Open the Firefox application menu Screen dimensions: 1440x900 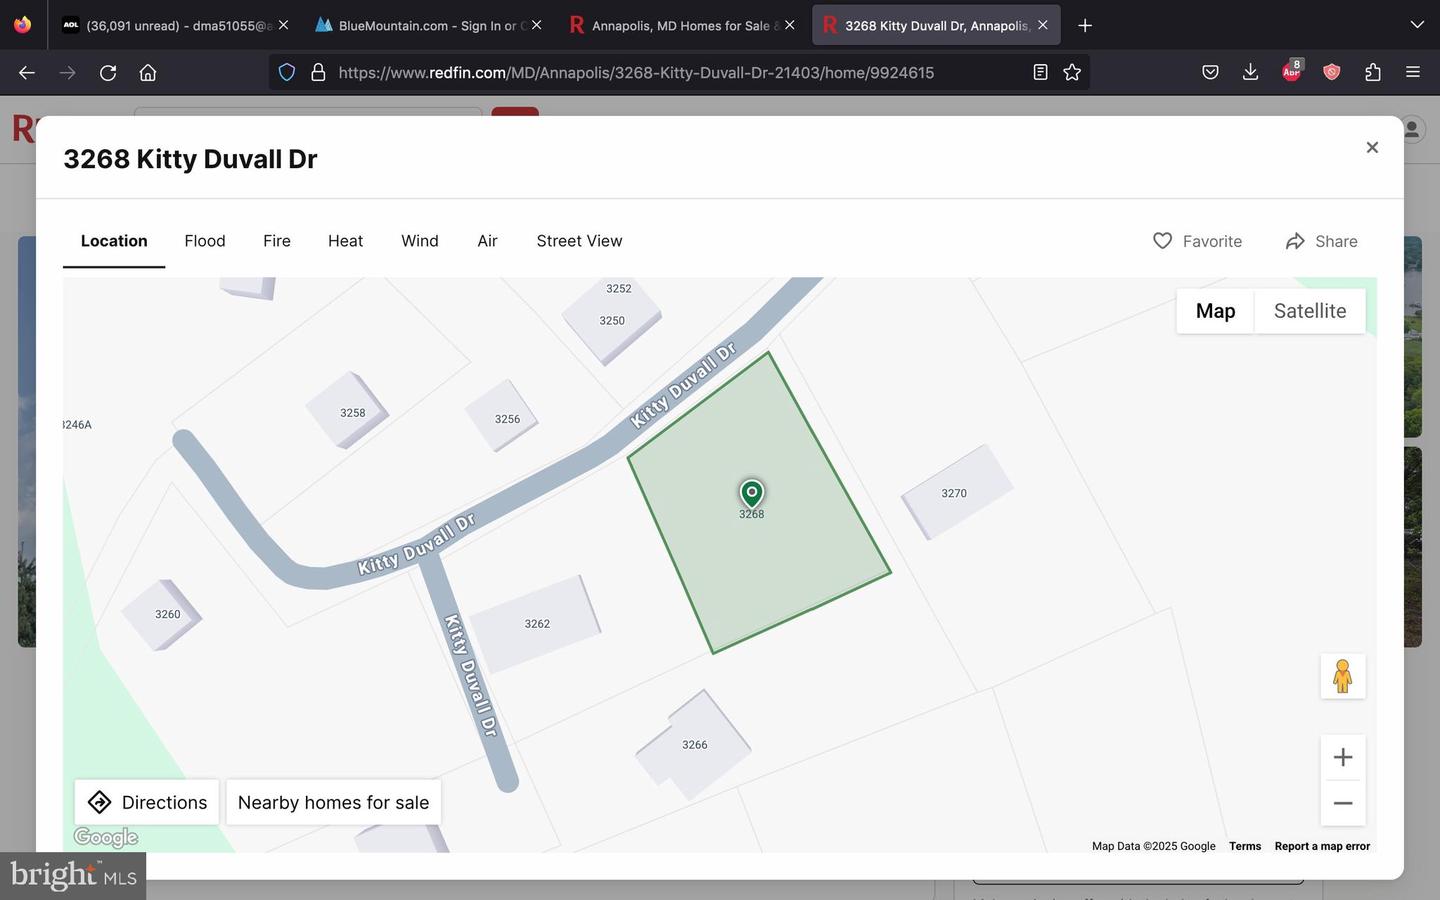(1412, 72)
